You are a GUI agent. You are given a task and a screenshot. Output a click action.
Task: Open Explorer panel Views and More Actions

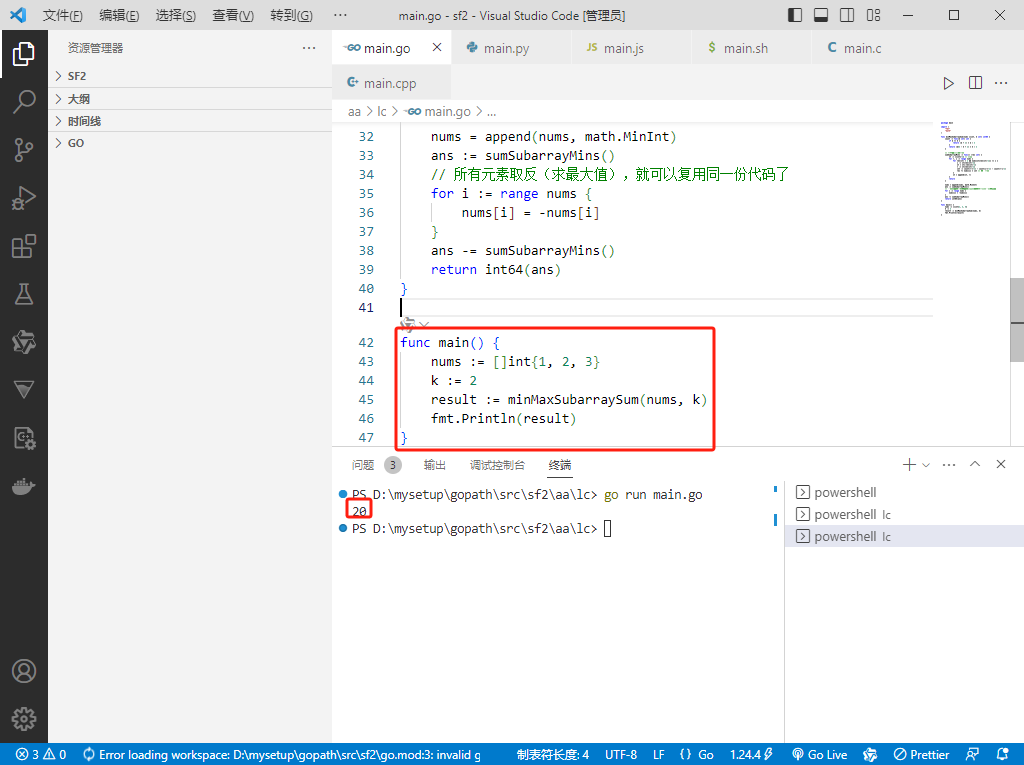tap(309, 48)
